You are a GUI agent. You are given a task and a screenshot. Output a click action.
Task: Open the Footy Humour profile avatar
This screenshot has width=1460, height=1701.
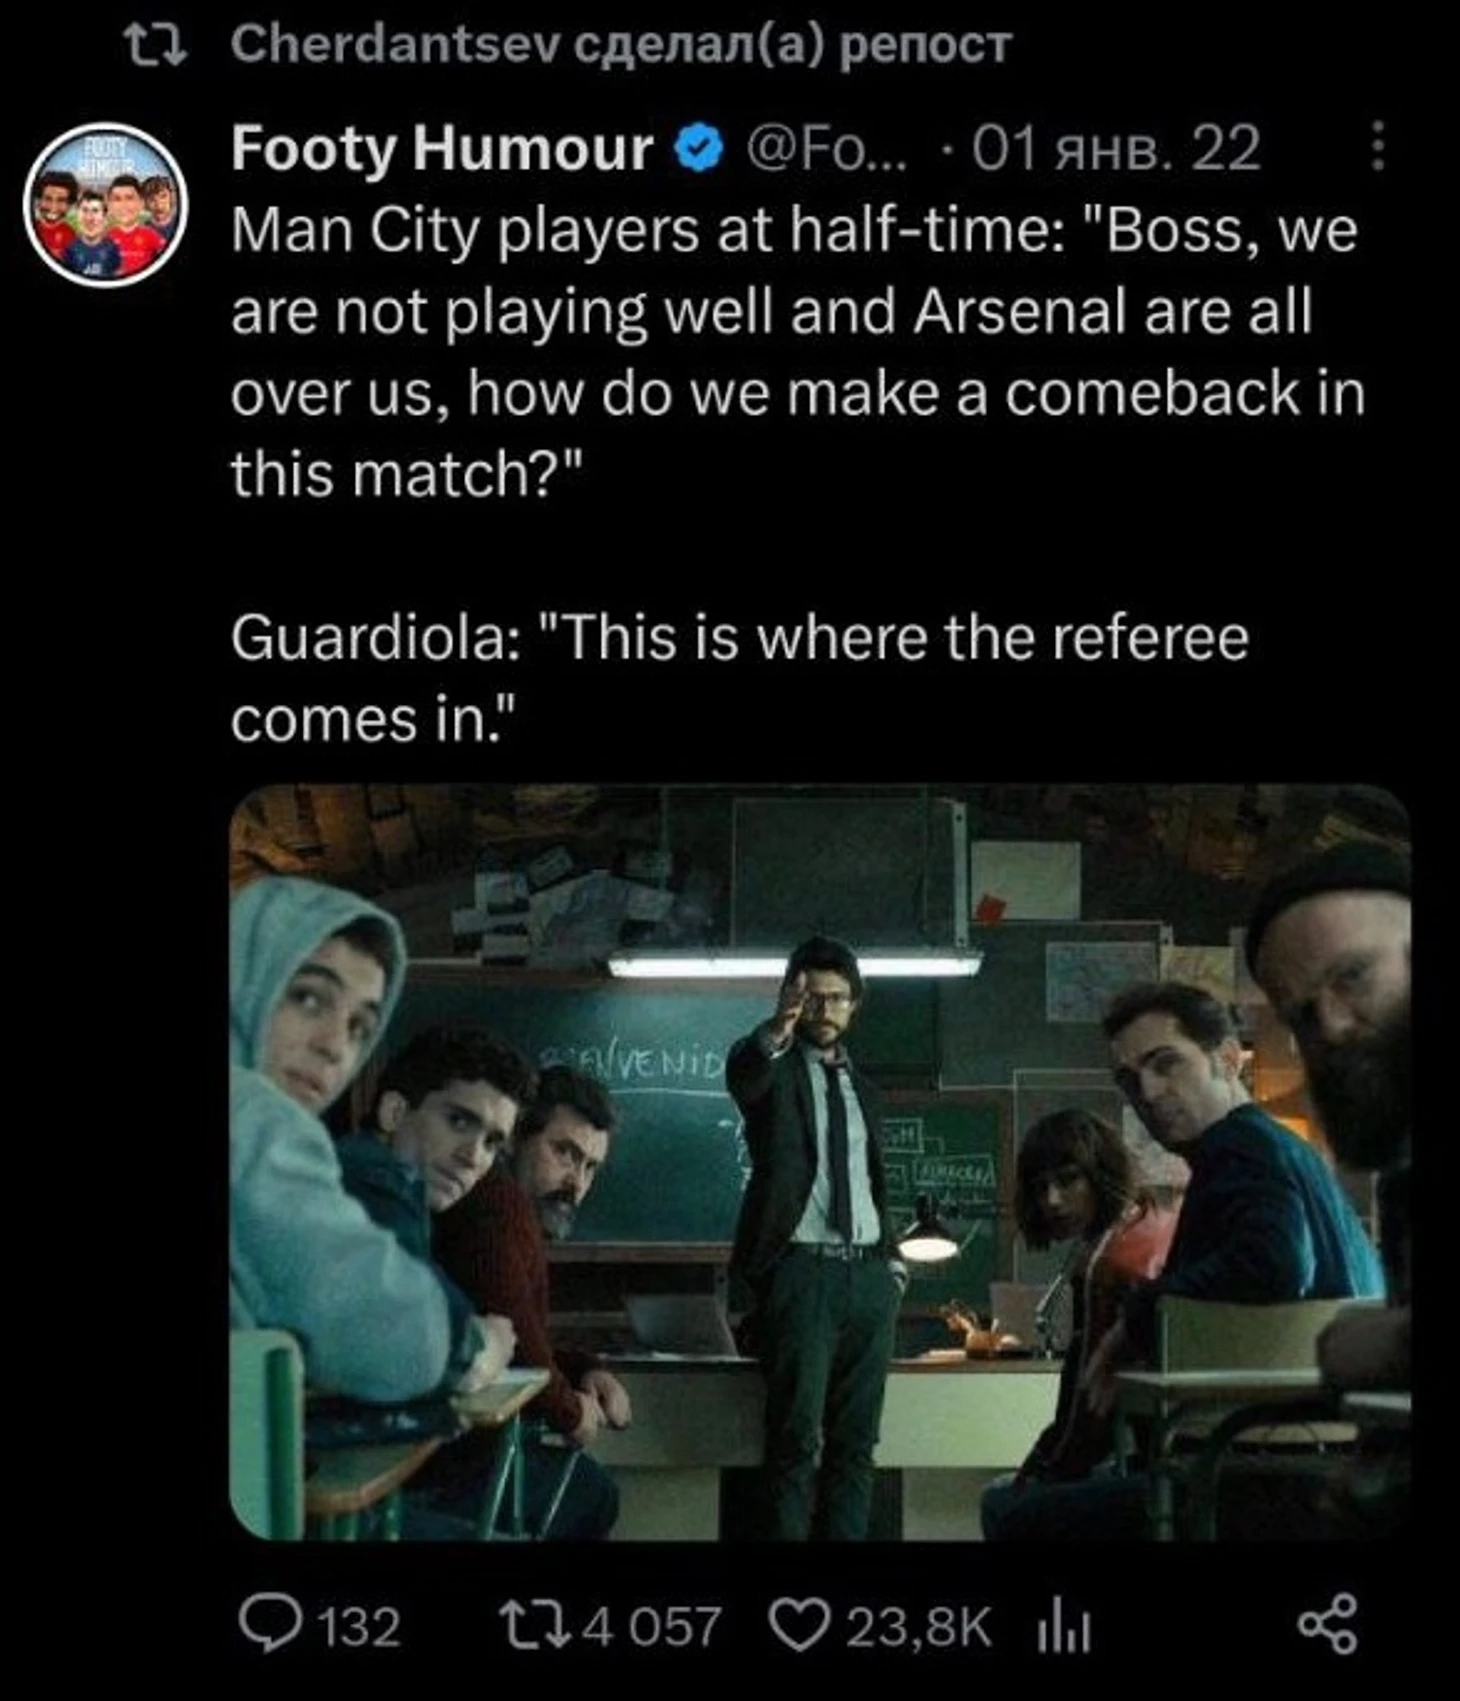[106, 205]
